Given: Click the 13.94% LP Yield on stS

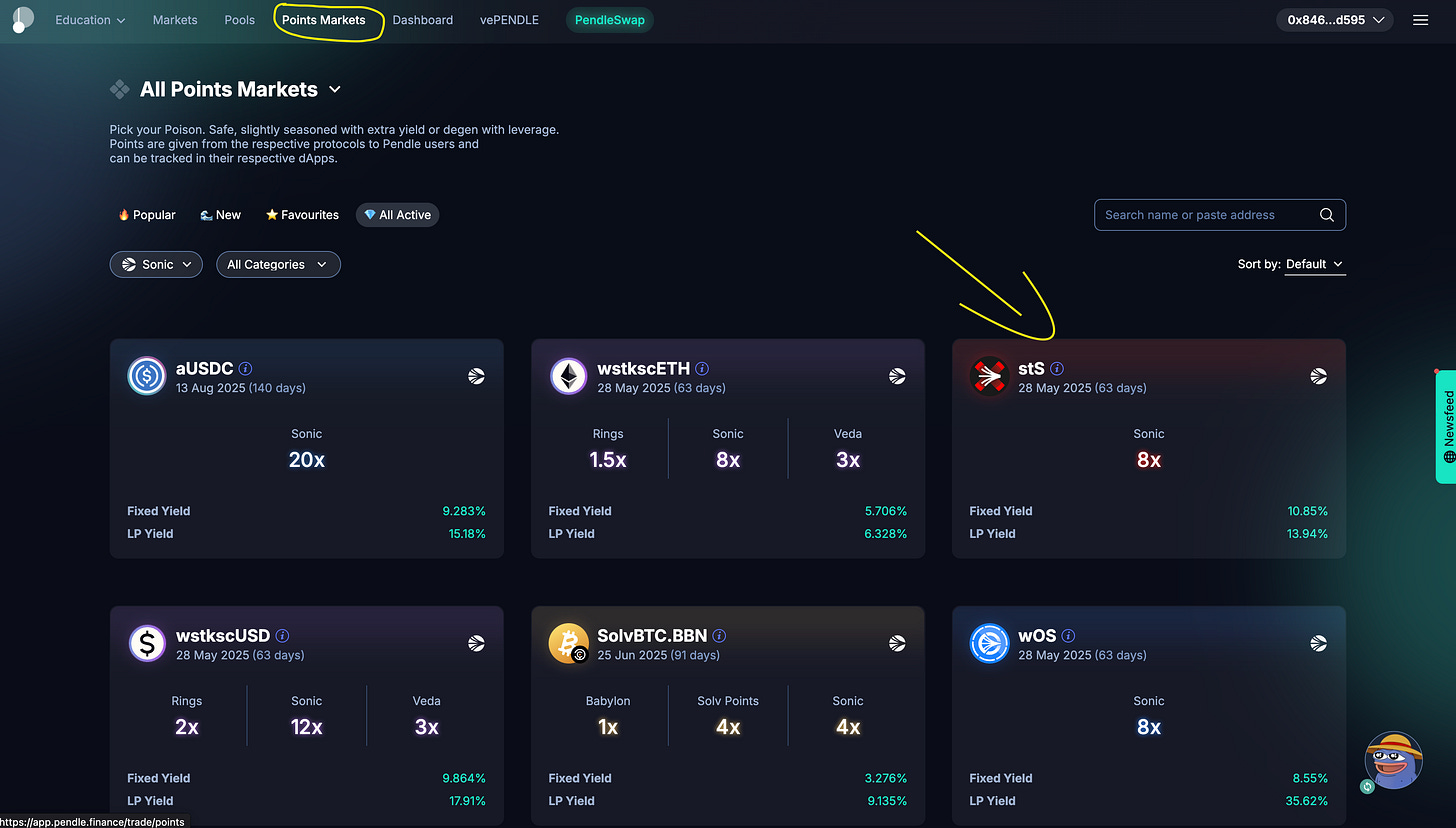Looking at the screenshot, I should pyautogui.click(x=1307, y=534).
